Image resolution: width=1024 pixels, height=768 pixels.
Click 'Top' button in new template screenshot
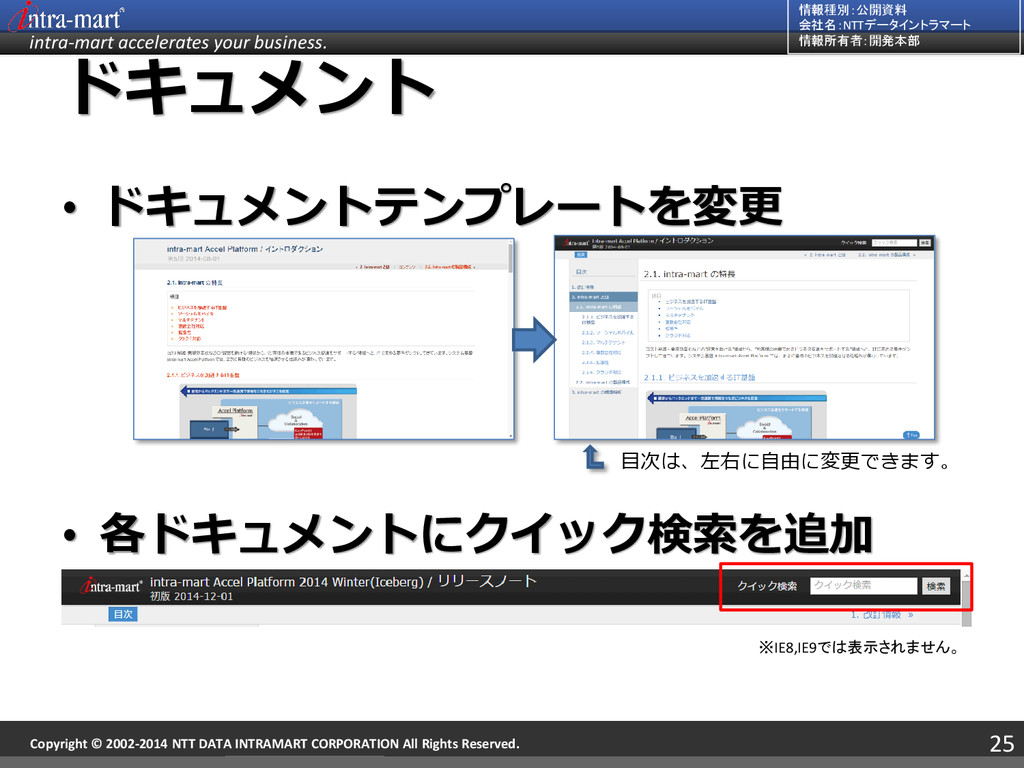[910, 434]
